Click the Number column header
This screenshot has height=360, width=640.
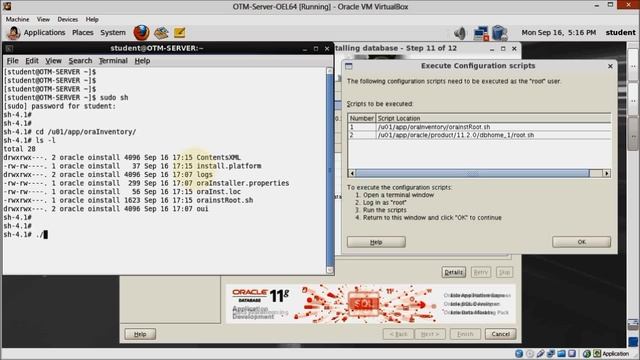coord(362,118)
